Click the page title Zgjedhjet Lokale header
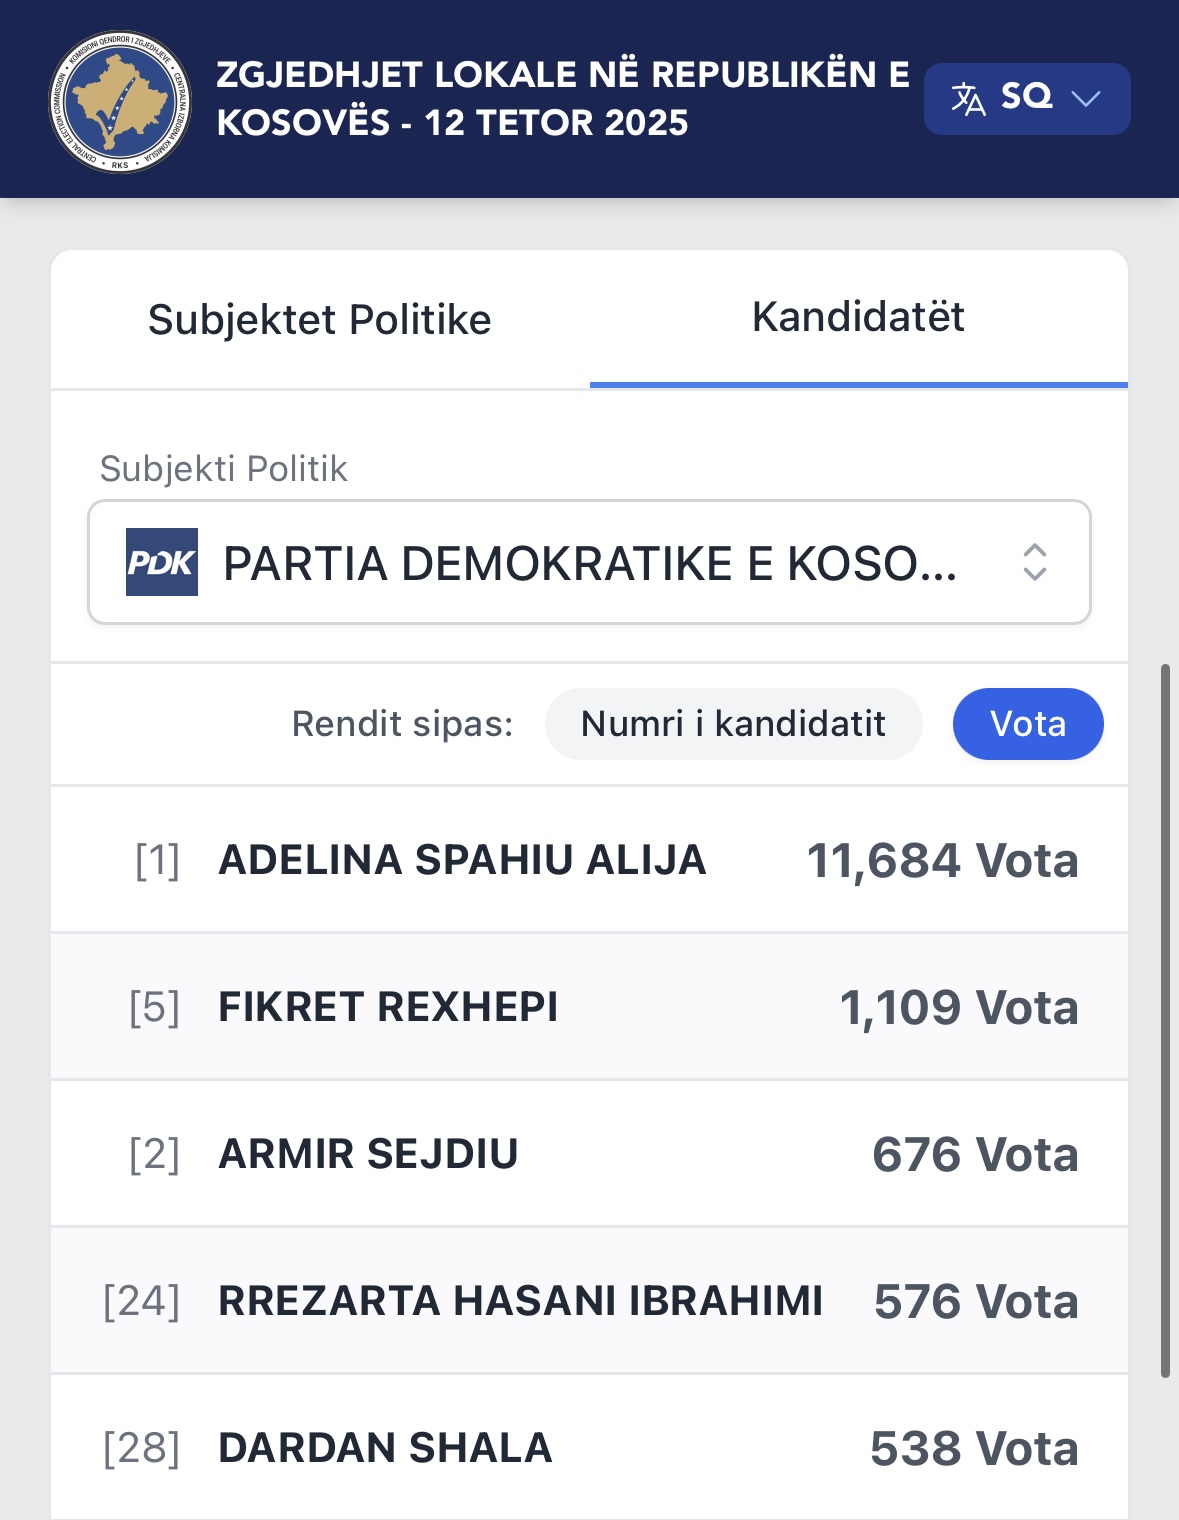Image resolution: width=1179 pixels, height=1520 pixels. [x=562, y=98]
